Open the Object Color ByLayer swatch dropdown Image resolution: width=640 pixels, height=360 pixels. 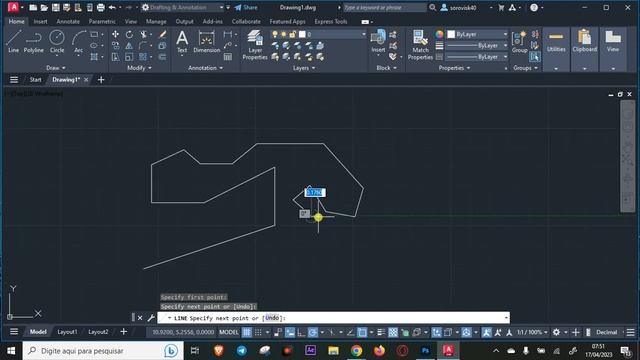tap(477, 34)
